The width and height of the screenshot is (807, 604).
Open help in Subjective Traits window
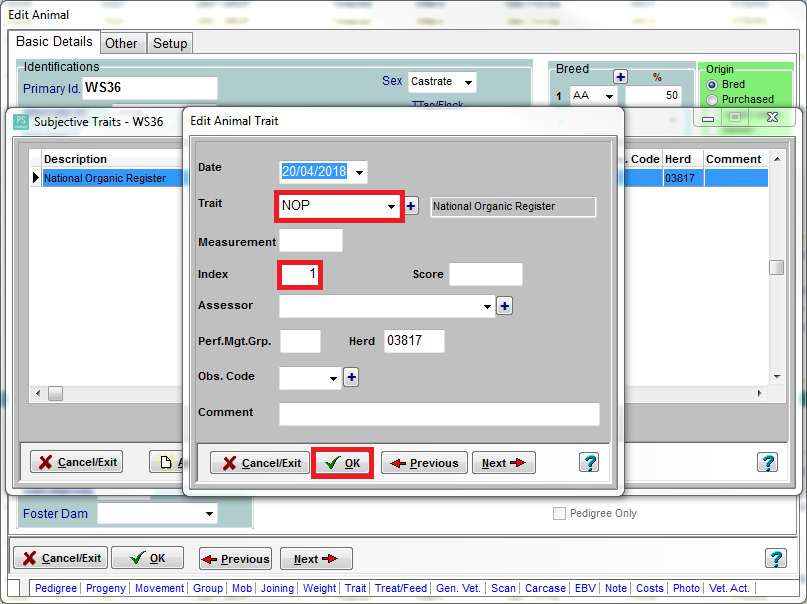coord(767,462)
